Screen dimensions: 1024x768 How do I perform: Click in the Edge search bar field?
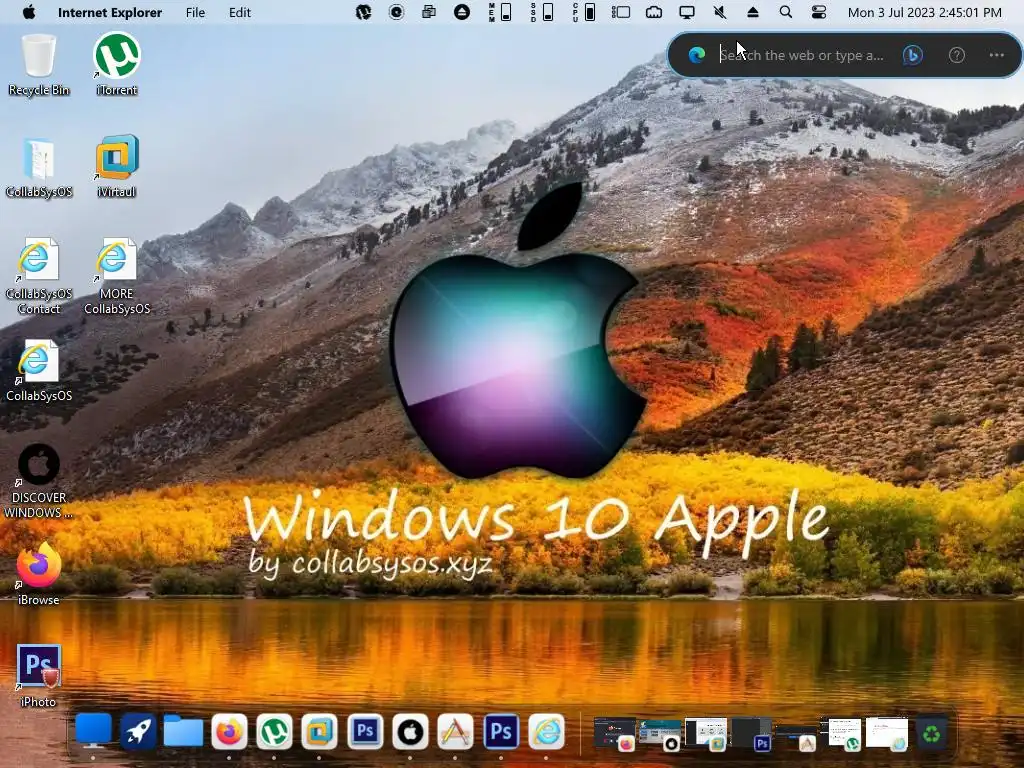(x=802, y=55)
